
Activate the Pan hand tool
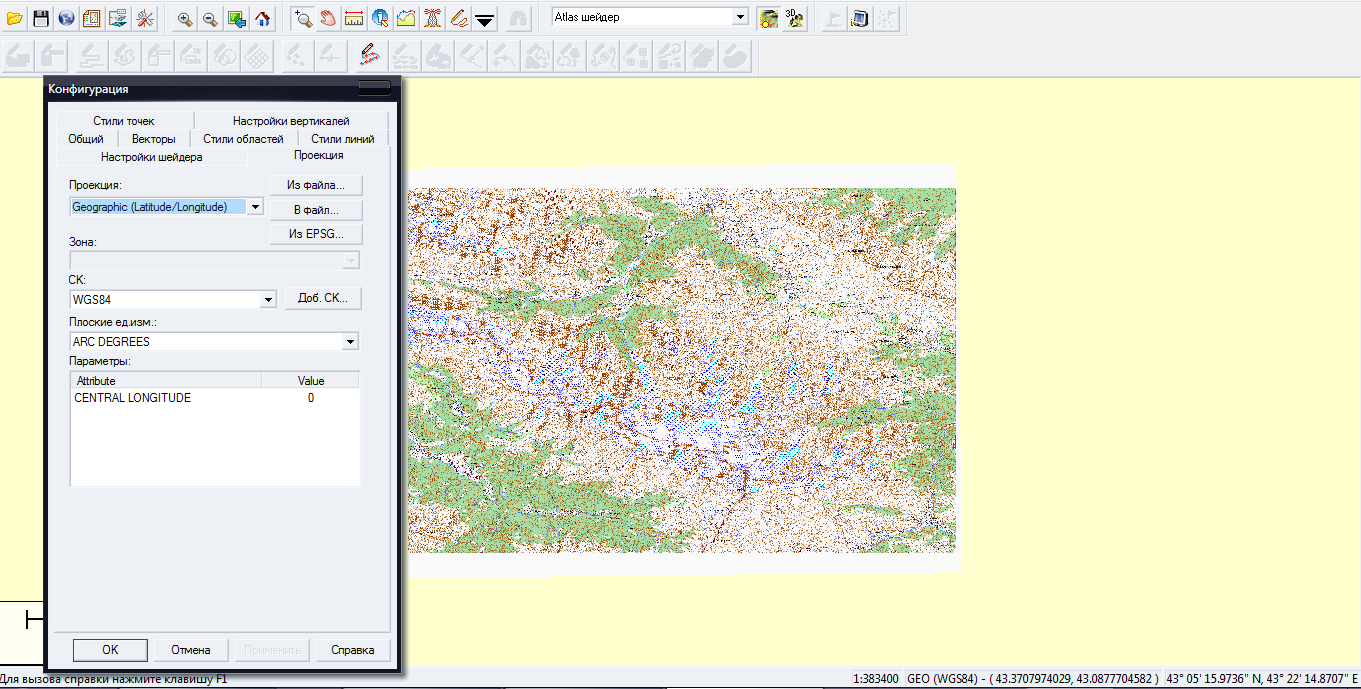click(x=328, y=18)
